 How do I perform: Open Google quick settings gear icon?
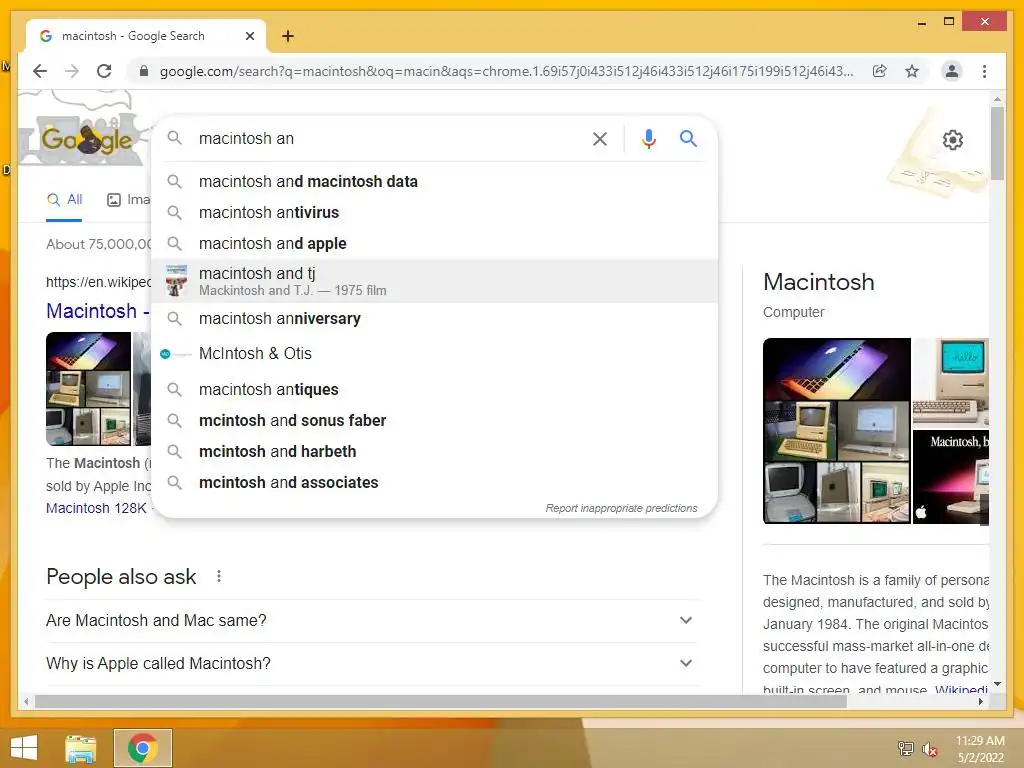click(953, 140)
